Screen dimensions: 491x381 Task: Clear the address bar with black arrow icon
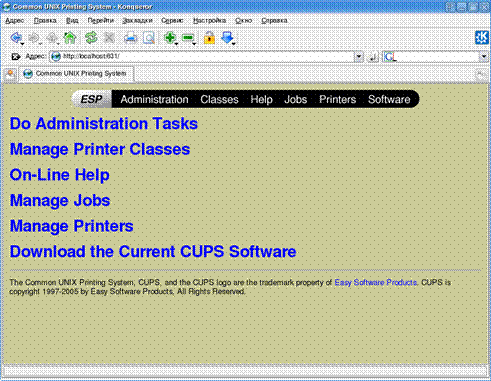[15, 57]
